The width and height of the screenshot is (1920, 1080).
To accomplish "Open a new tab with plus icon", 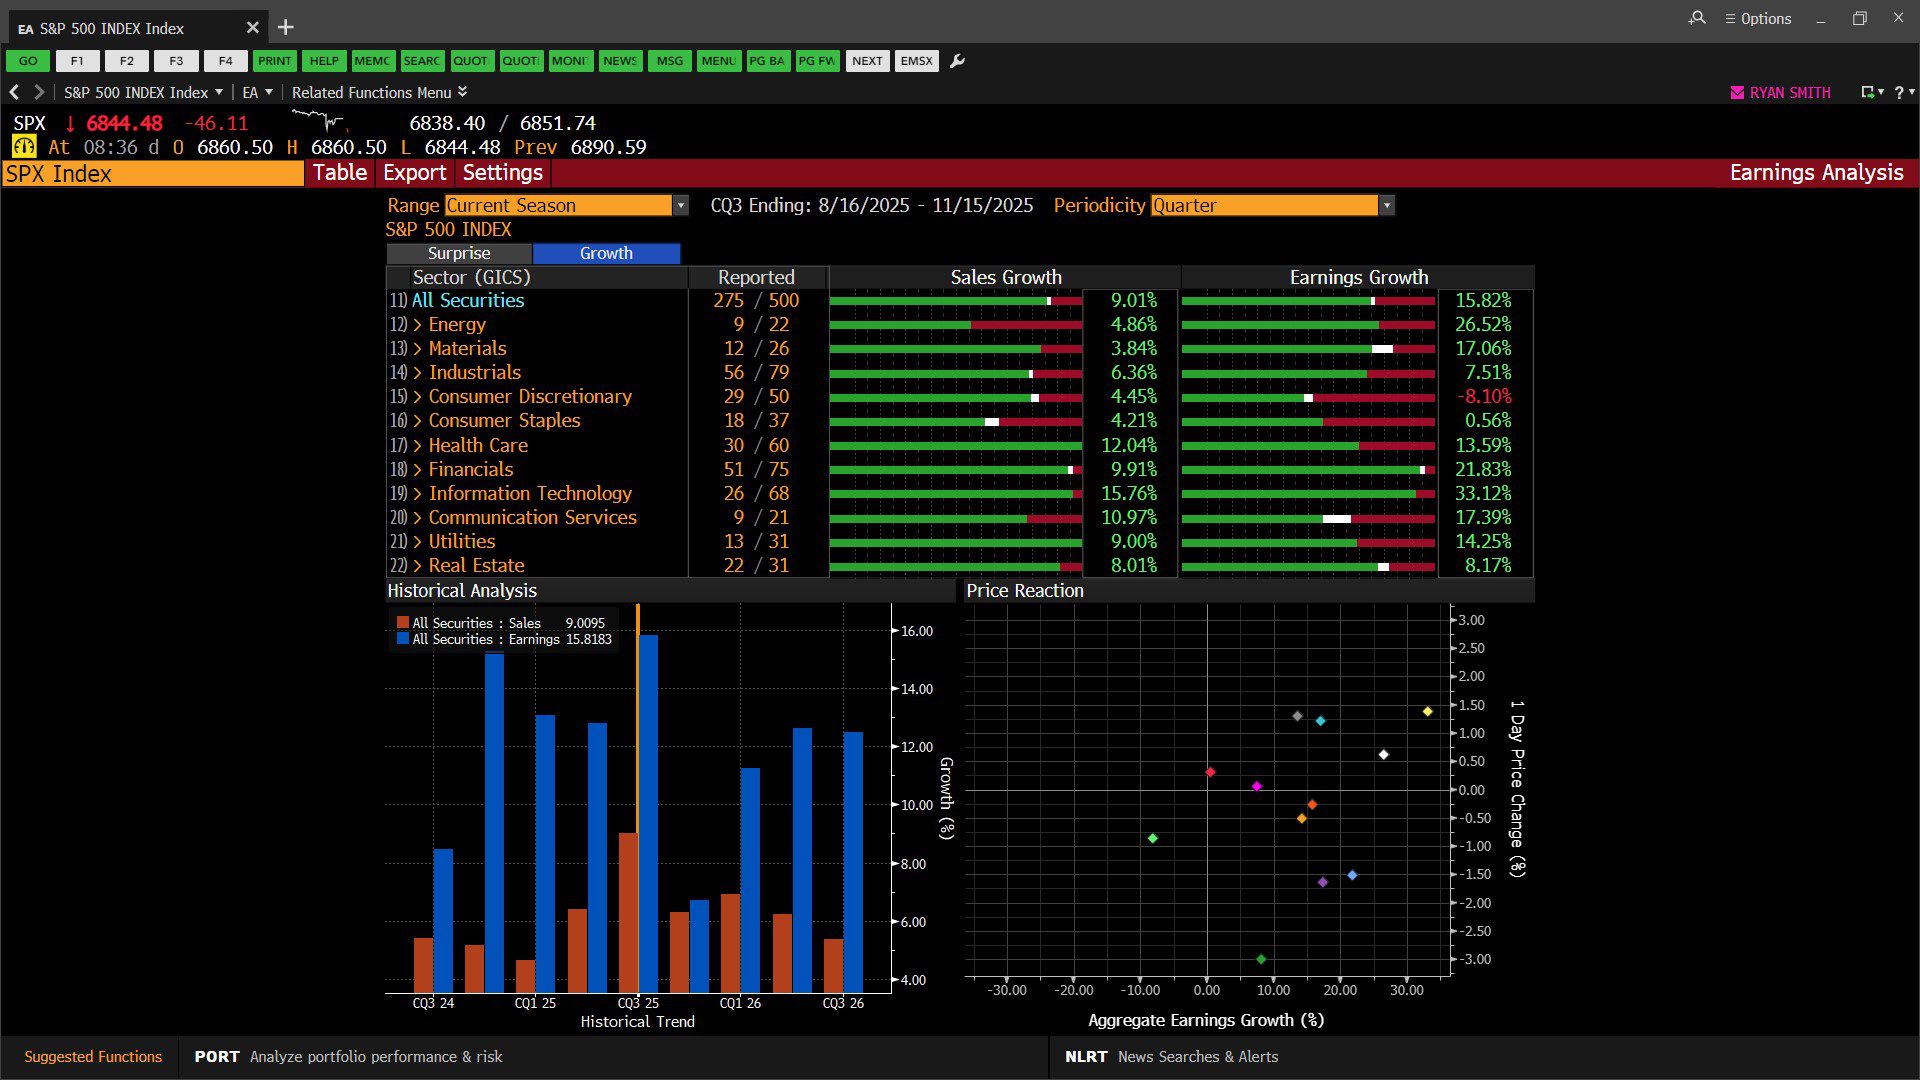I will click(286, 28).
